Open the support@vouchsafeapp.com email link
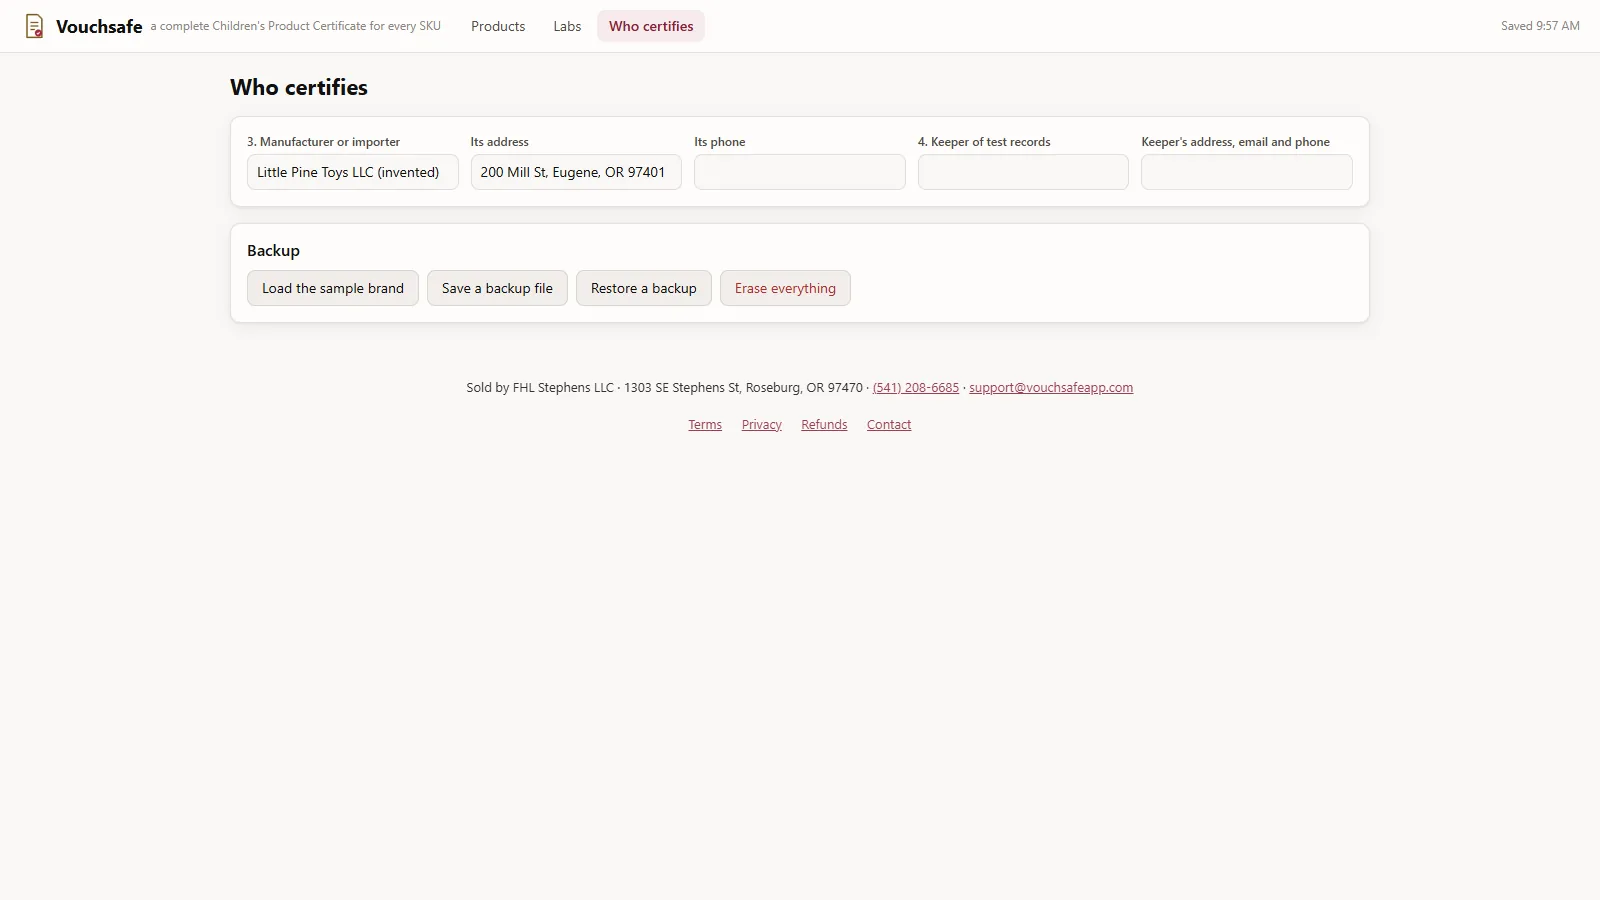Screen dimensions: 1600x900 (1051, 388)
